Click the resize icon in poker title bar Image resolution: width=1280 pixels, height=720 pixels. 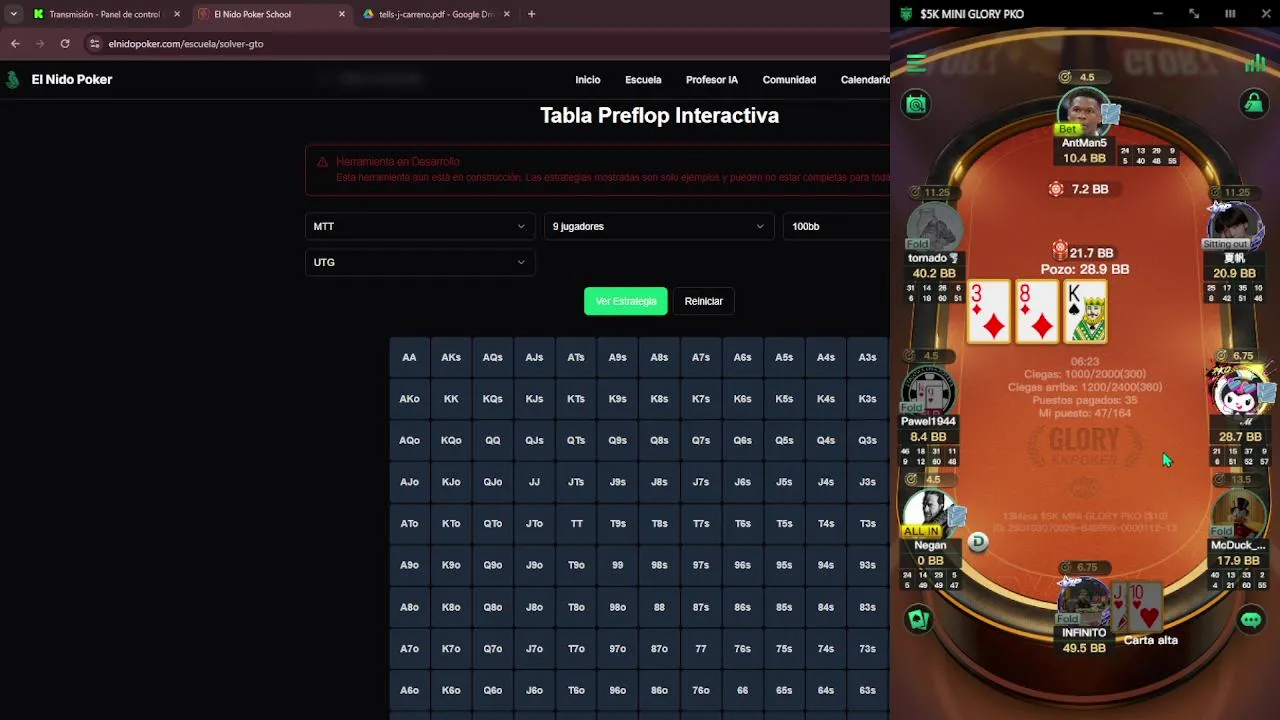tap(1194, 14)
